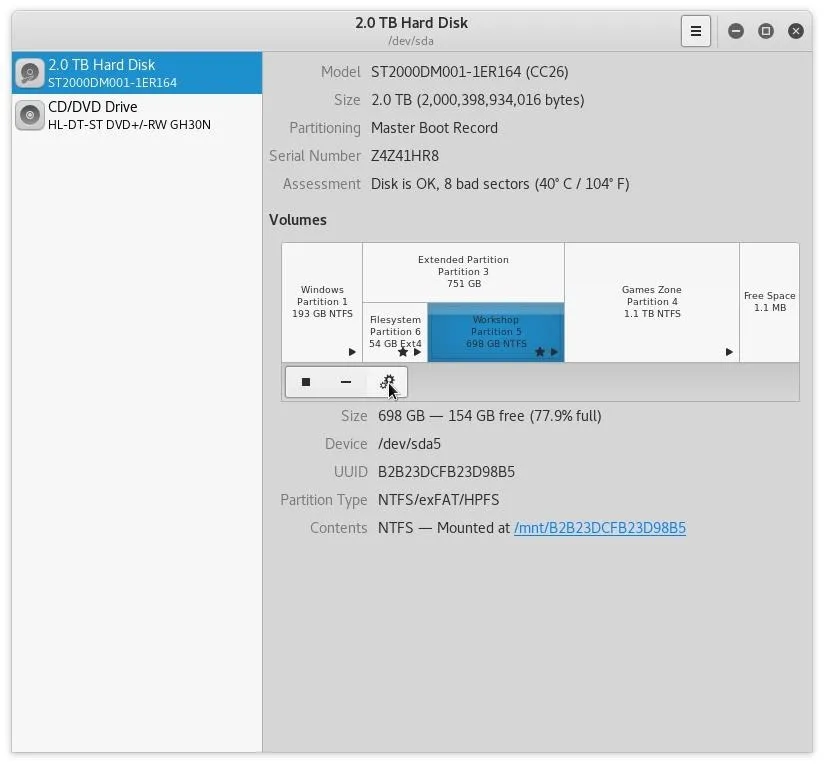Click the mounted arrow icon on Windows partition
Screen dimensions: 824x765
click(352, 352)
